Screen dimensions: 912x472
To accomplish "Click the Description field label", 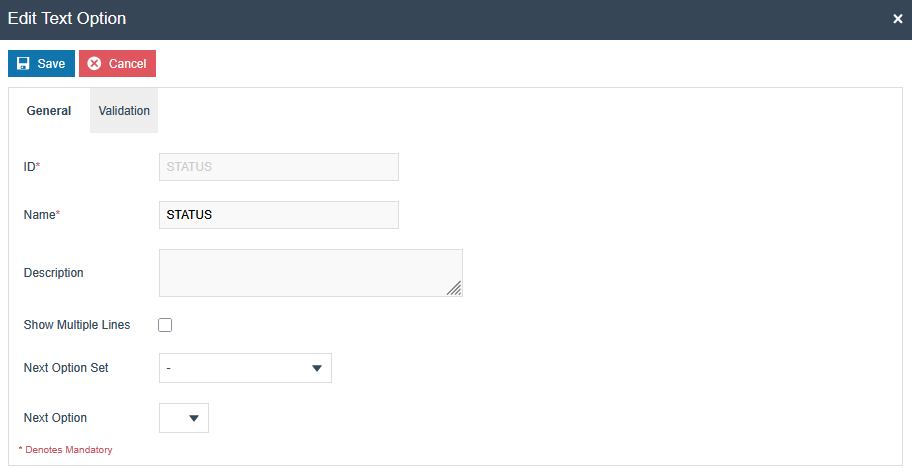I will click(x=54, y=272).
